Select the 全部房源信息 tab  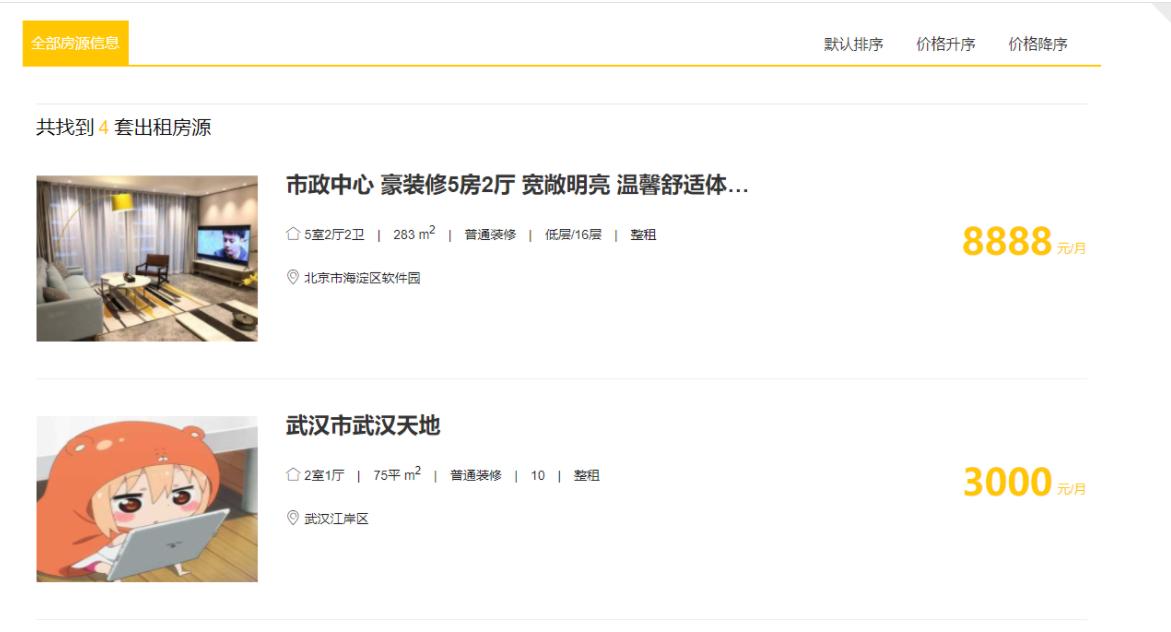[75, 43]
